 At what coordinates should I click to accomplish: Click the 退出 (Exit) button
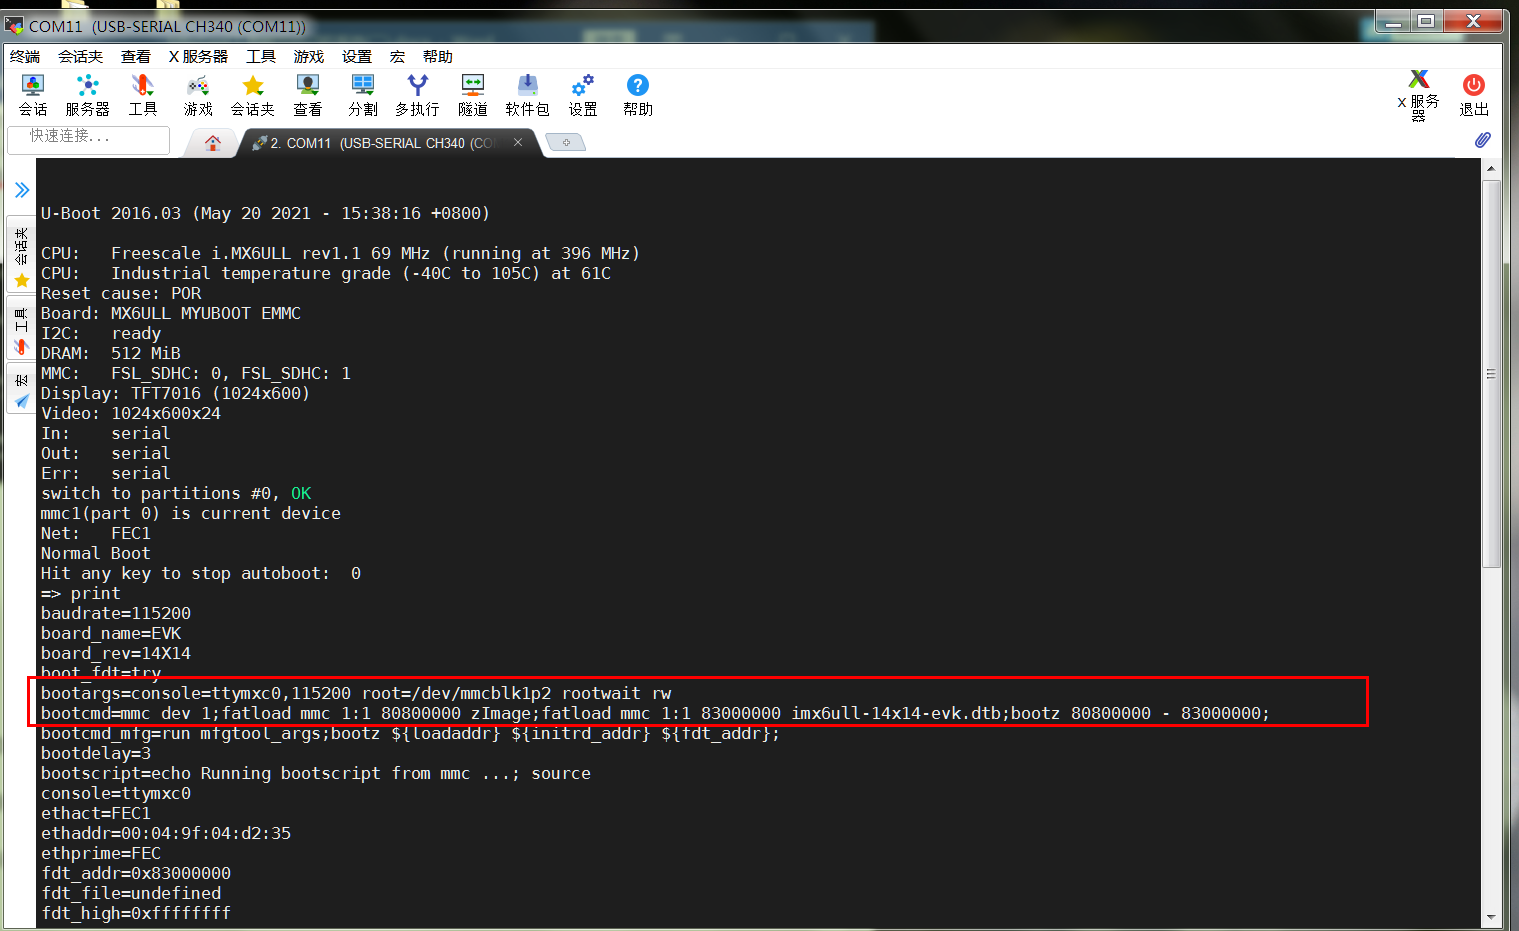[x=1473, y=95]
